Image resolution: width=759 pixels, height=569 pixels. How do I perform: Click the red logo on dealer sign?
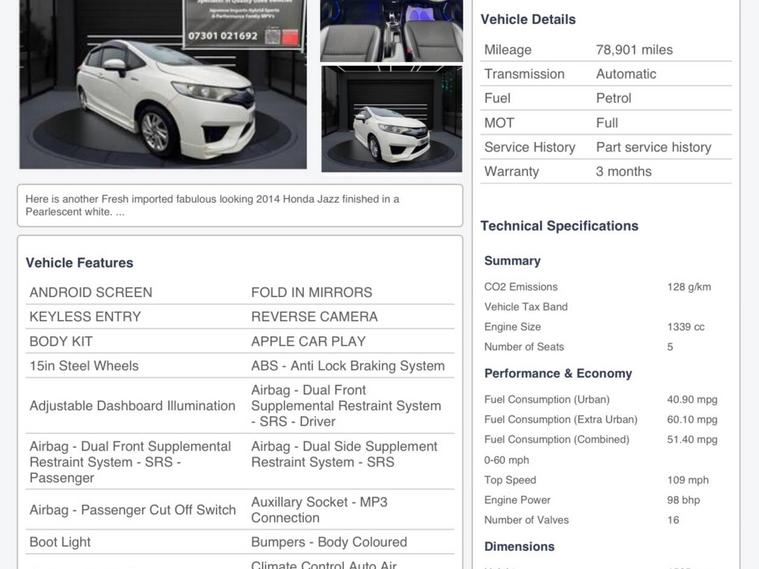(x=290, y=37)
